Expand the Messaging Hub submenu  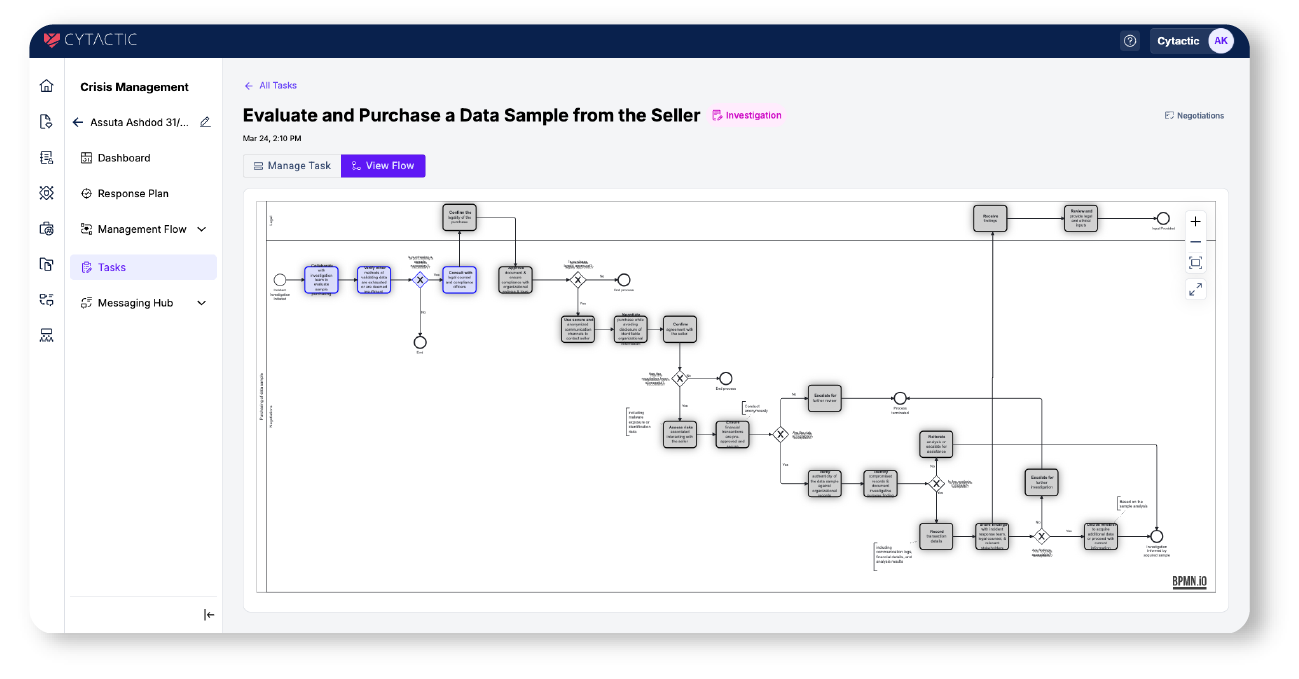click(x=202, y=303)
